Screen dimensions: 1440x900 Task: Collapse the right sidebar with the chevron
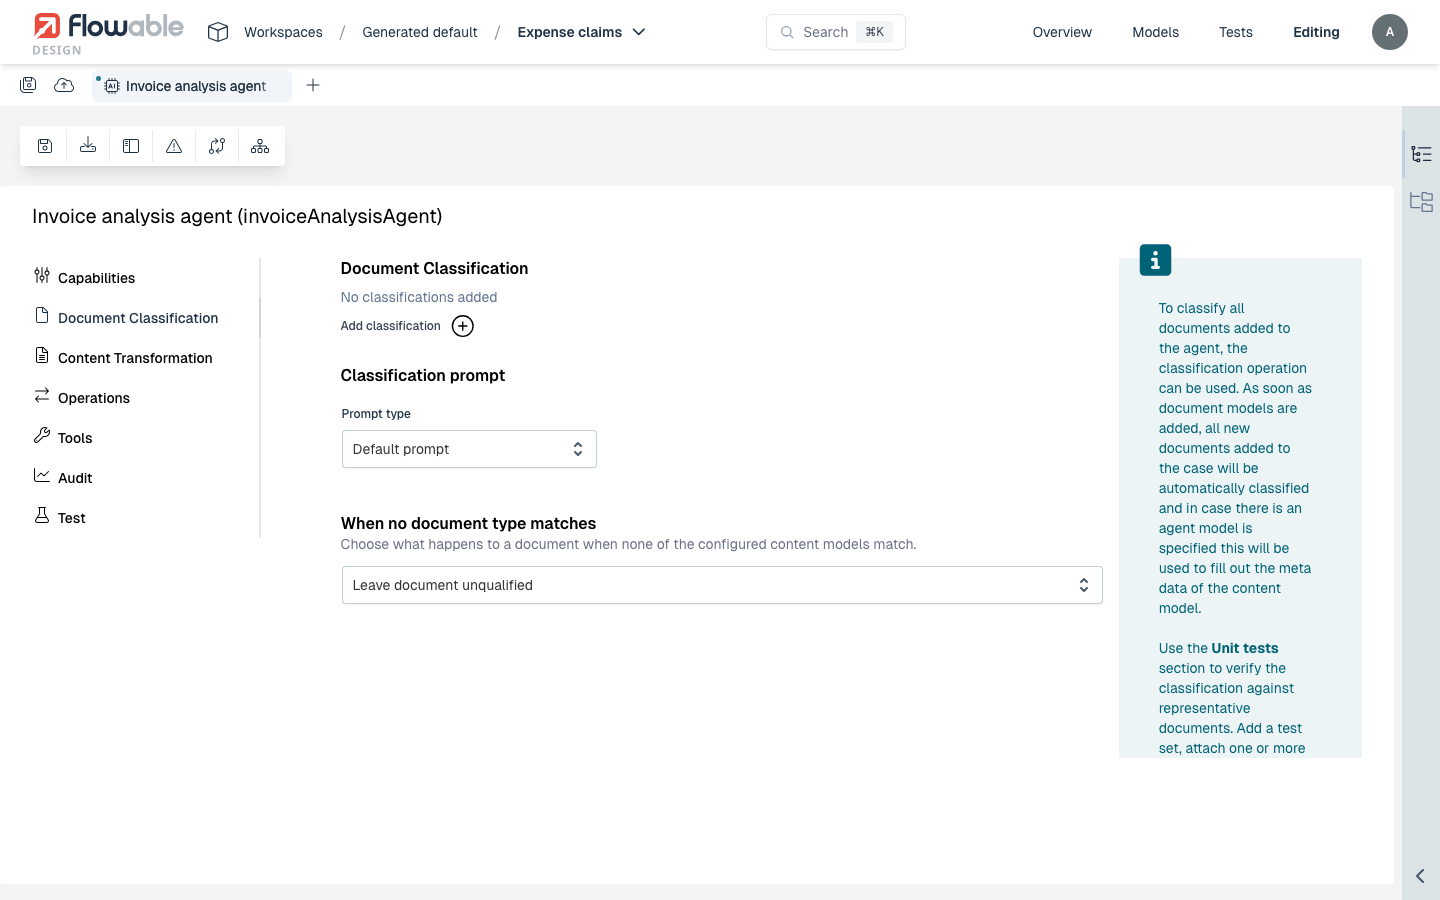tap(1420, 876)
